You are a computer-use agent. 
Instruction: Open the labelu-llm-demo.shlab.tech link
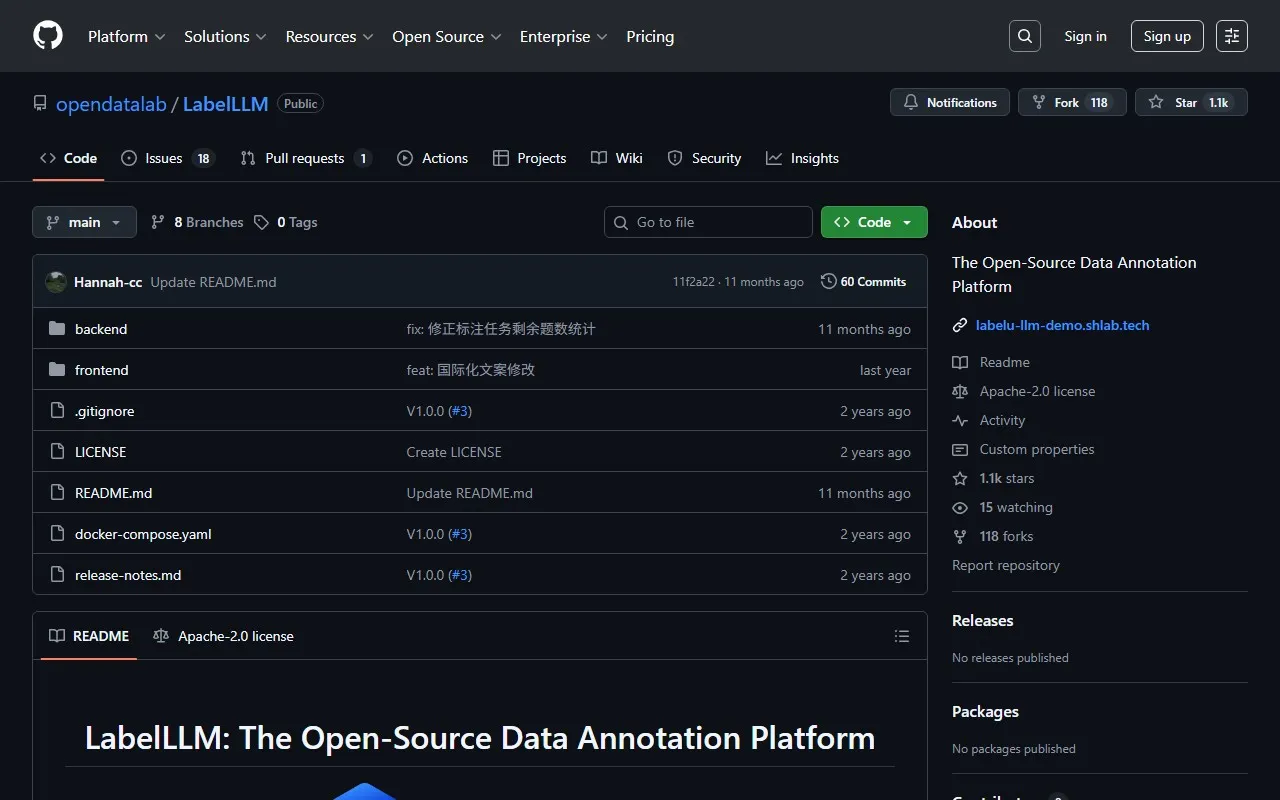[x=1062, y=325]
